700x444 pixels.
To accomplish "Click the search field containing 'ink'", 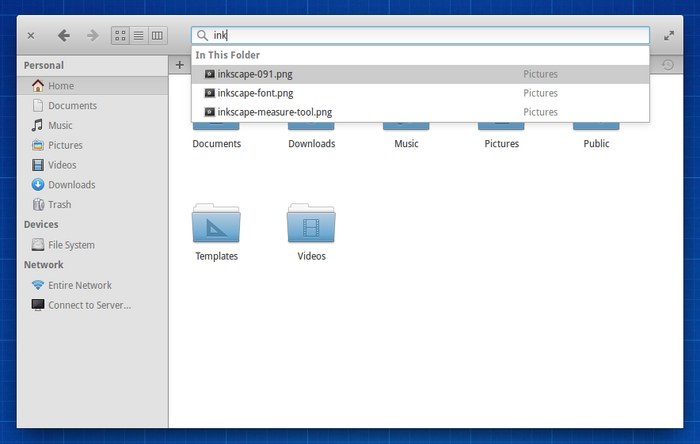I will tap(420, 35).
